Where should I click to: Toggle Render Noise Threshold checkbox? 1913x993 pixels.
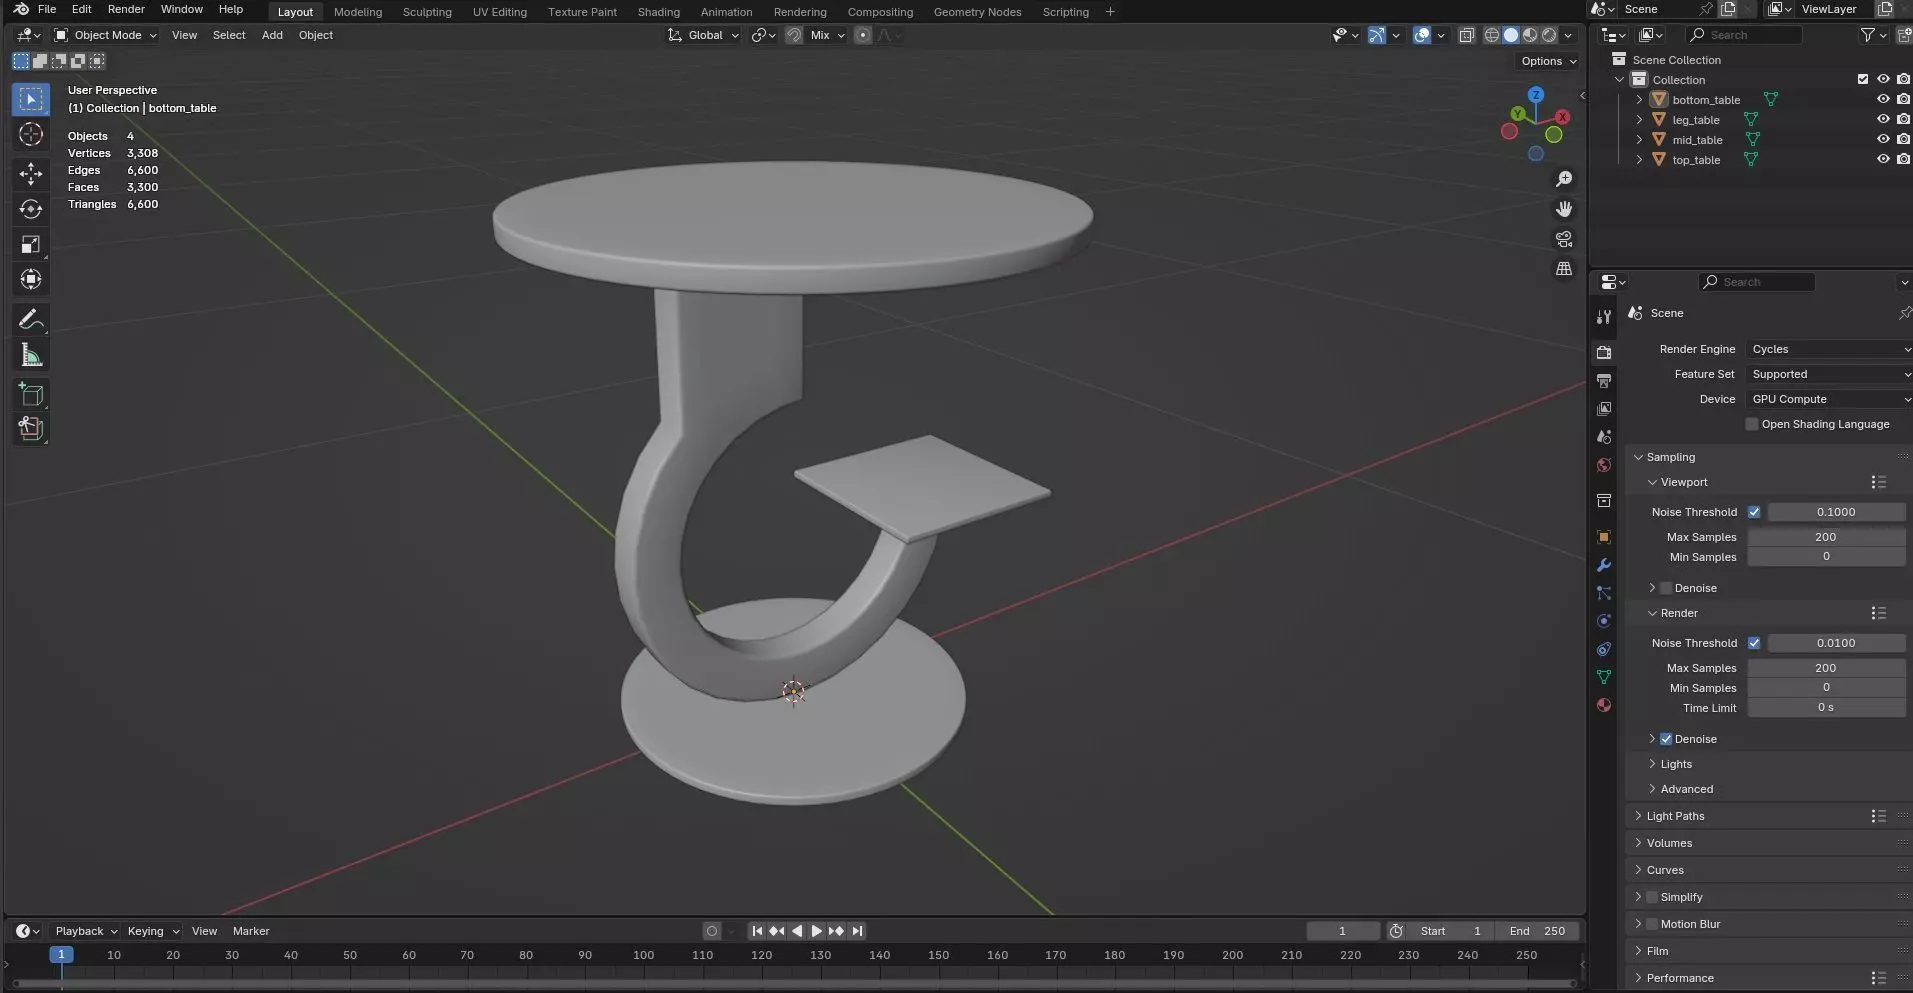pos(1754,643)
